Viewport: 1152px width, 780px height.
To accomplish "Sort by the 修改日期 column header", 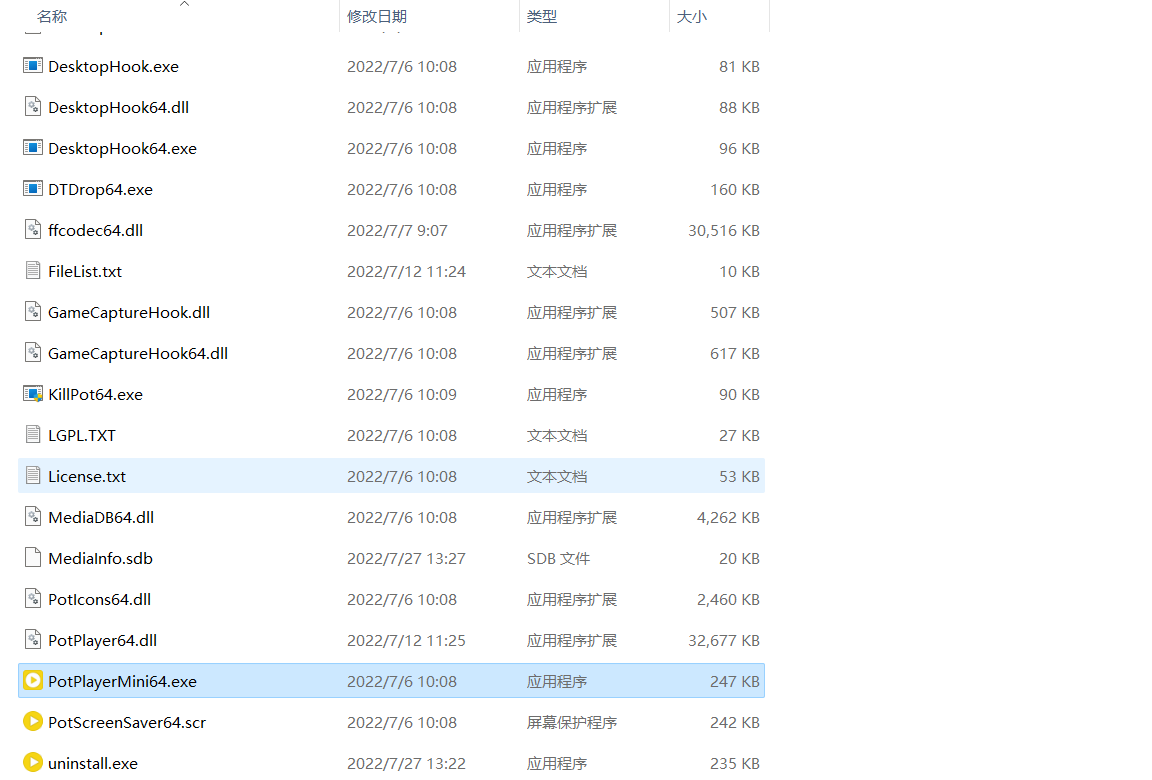I will [377, 16].
